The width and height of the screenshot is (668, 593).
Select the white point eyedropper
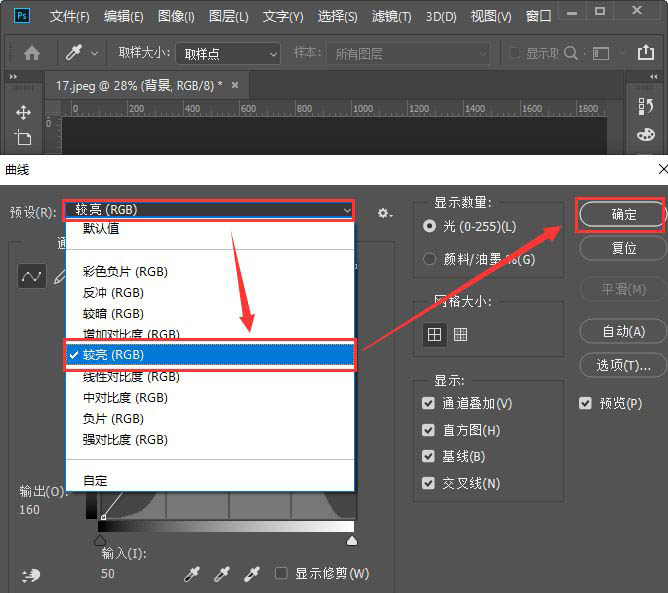[252, 574]
